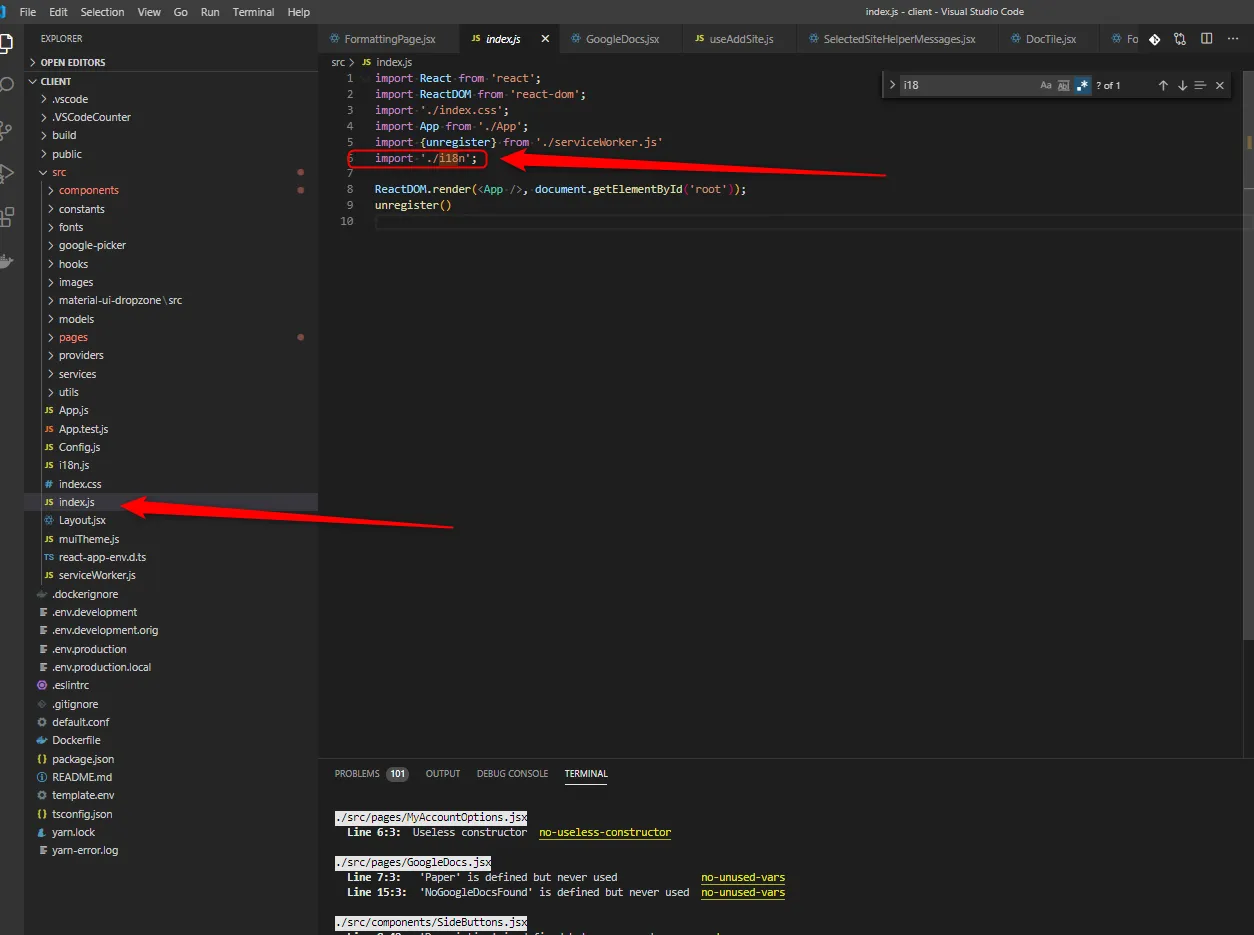
Task: Toggle Find in Selection
Action: [x=1200, y=85]
